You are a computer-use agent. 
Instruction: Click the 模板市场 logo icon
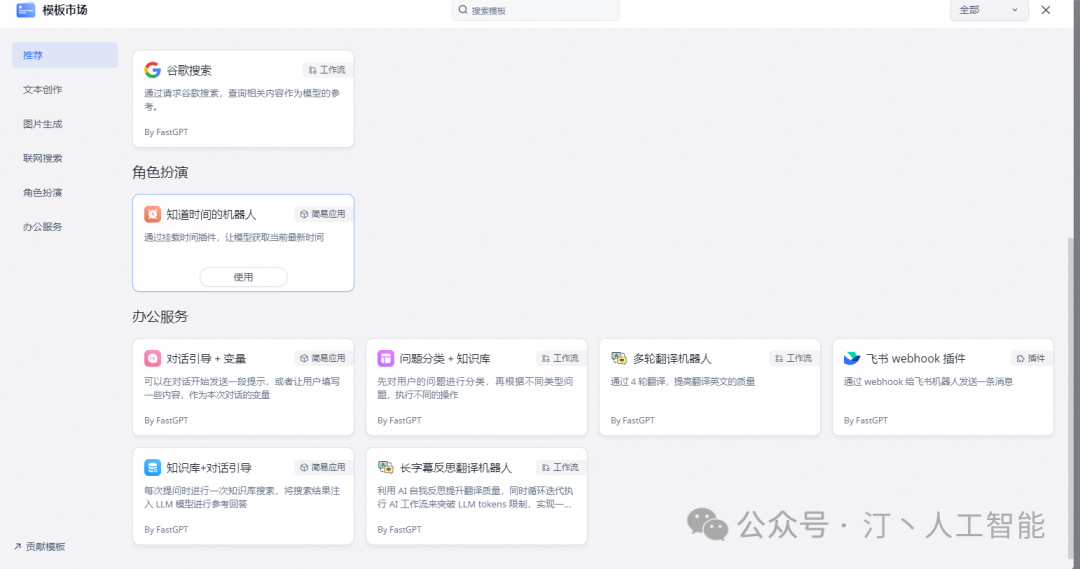click(x=25, y=10)
